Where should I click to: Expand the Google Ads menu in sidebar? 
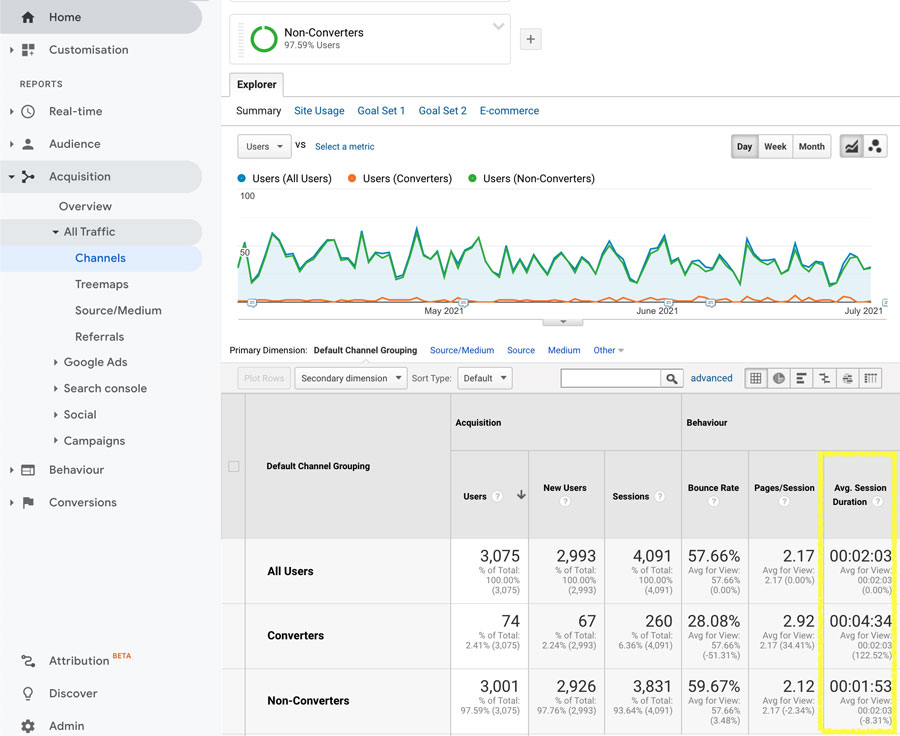pyautogui.click(x=94, y=362)
